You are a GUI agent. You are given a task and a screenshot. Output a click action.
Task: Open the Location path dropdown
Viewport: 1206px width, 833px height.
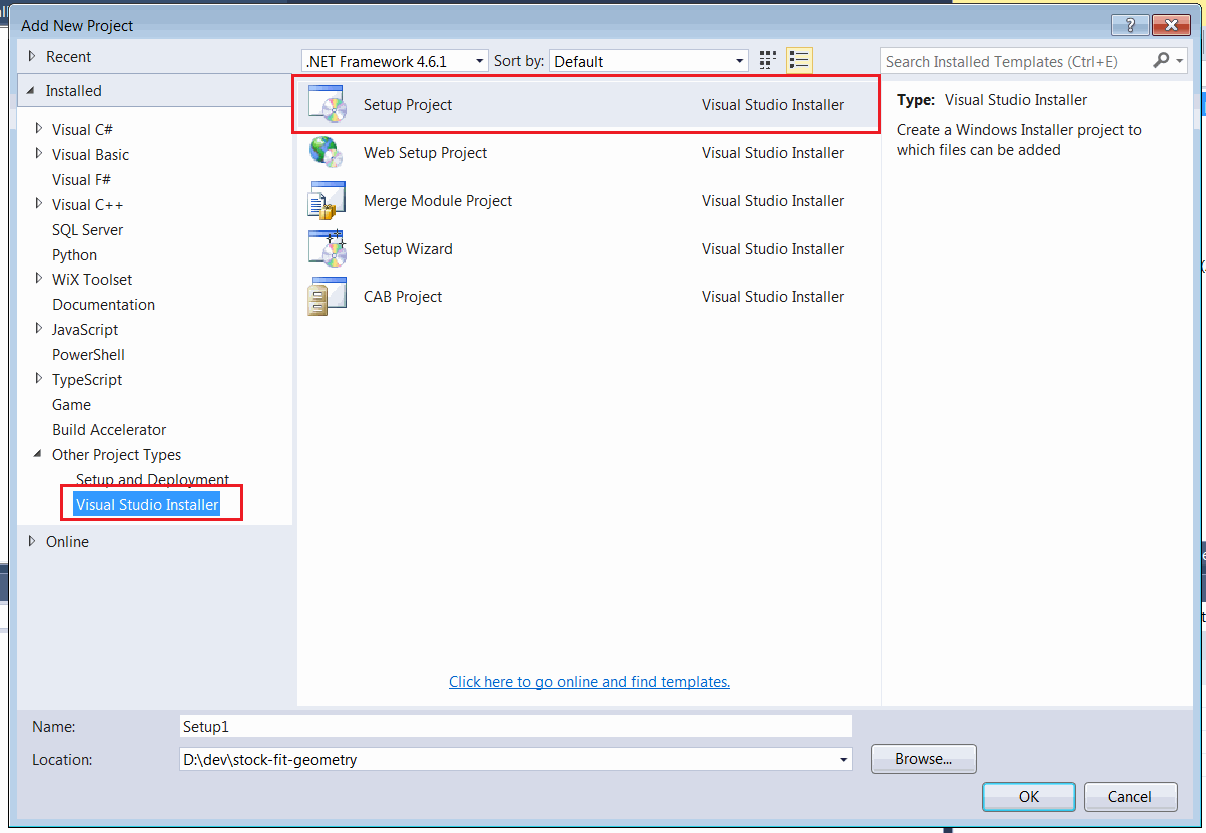(842, 760)
